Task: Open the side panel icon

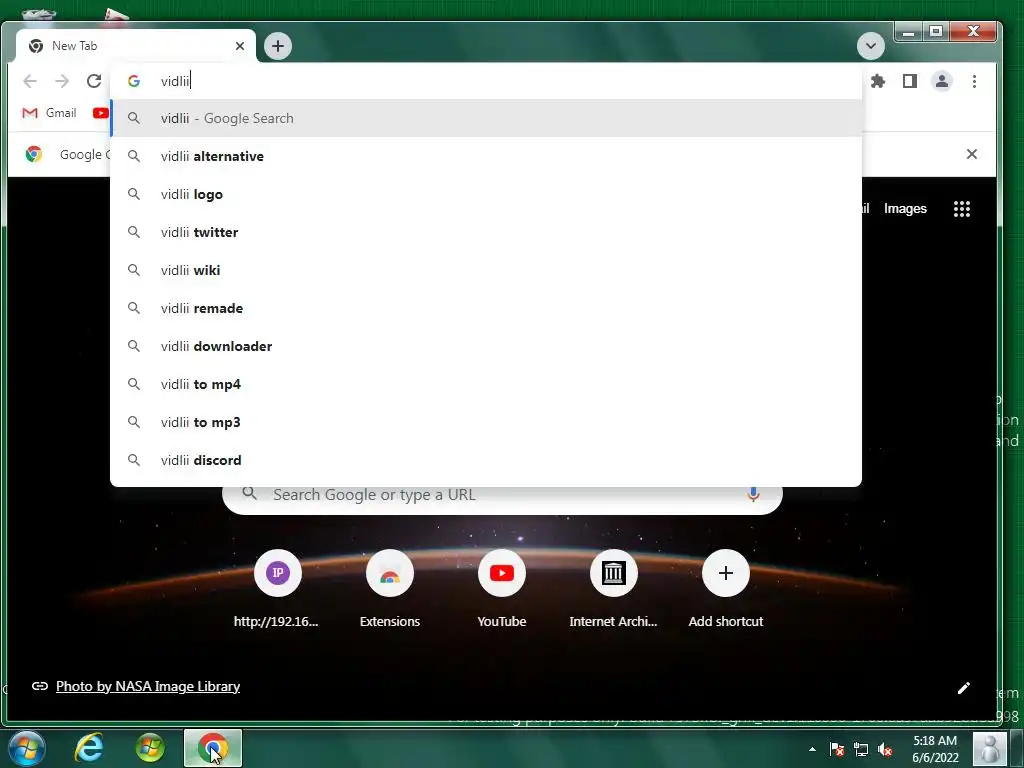Action: tap(910, 81)
